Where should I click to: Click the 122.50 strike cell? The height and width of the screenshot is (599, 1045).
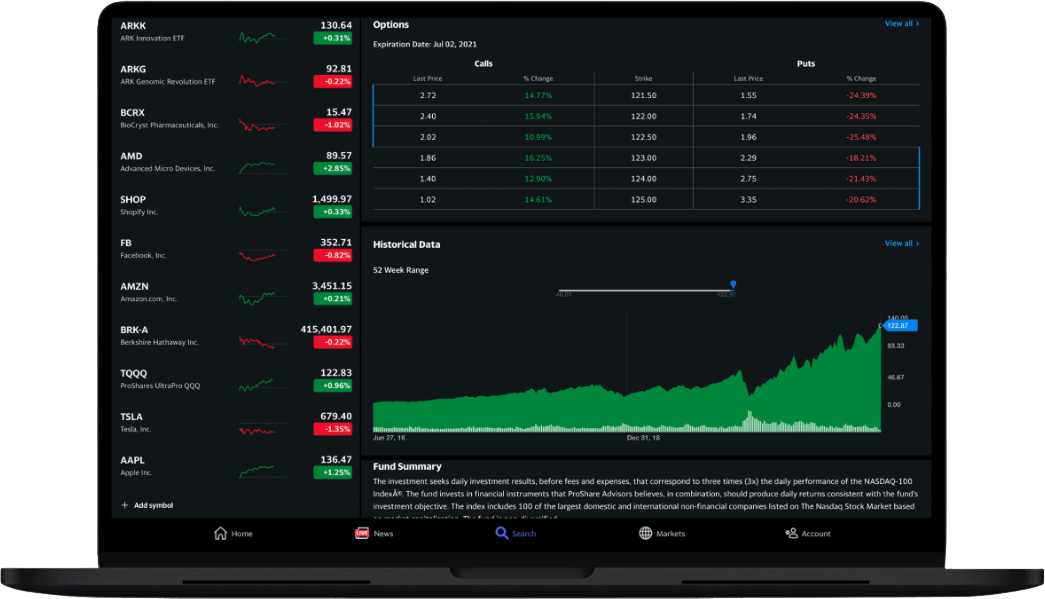643,137
